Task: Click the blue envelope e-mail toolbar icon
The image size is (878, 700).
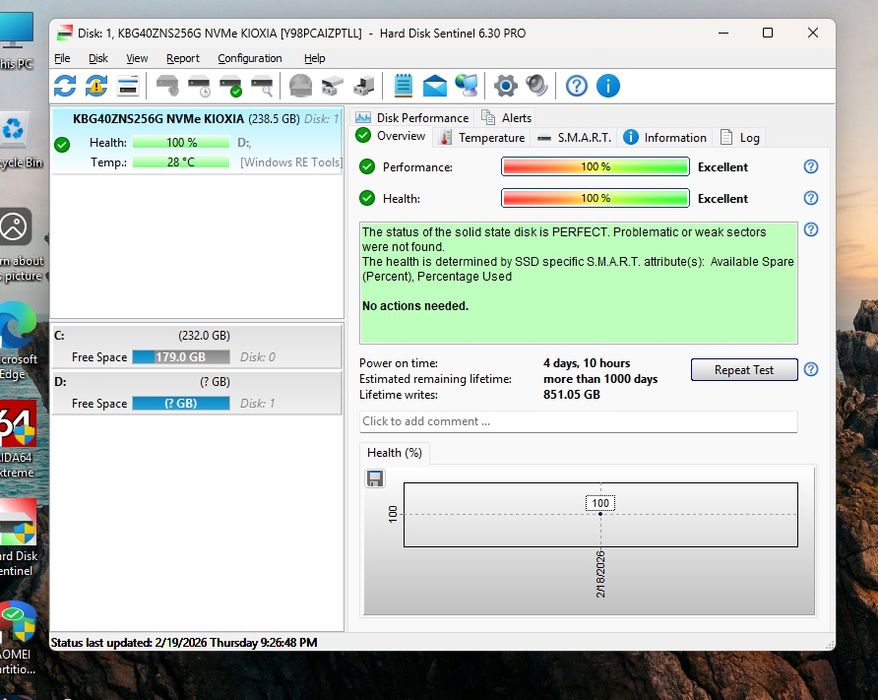Action: coord(435,86)
